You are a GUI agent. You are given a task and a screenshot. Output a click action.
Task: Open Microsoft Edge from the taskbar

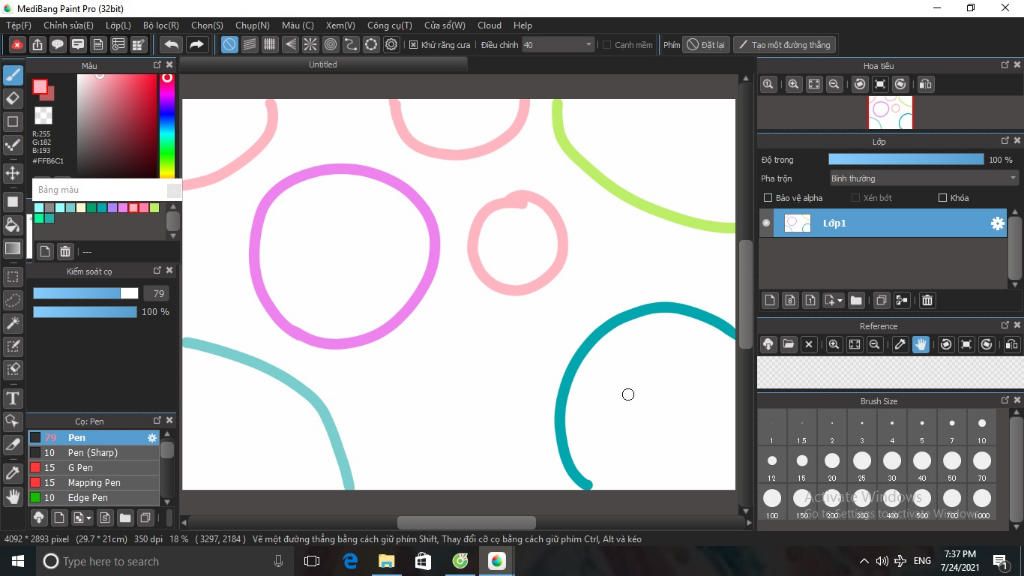point(350,561)
